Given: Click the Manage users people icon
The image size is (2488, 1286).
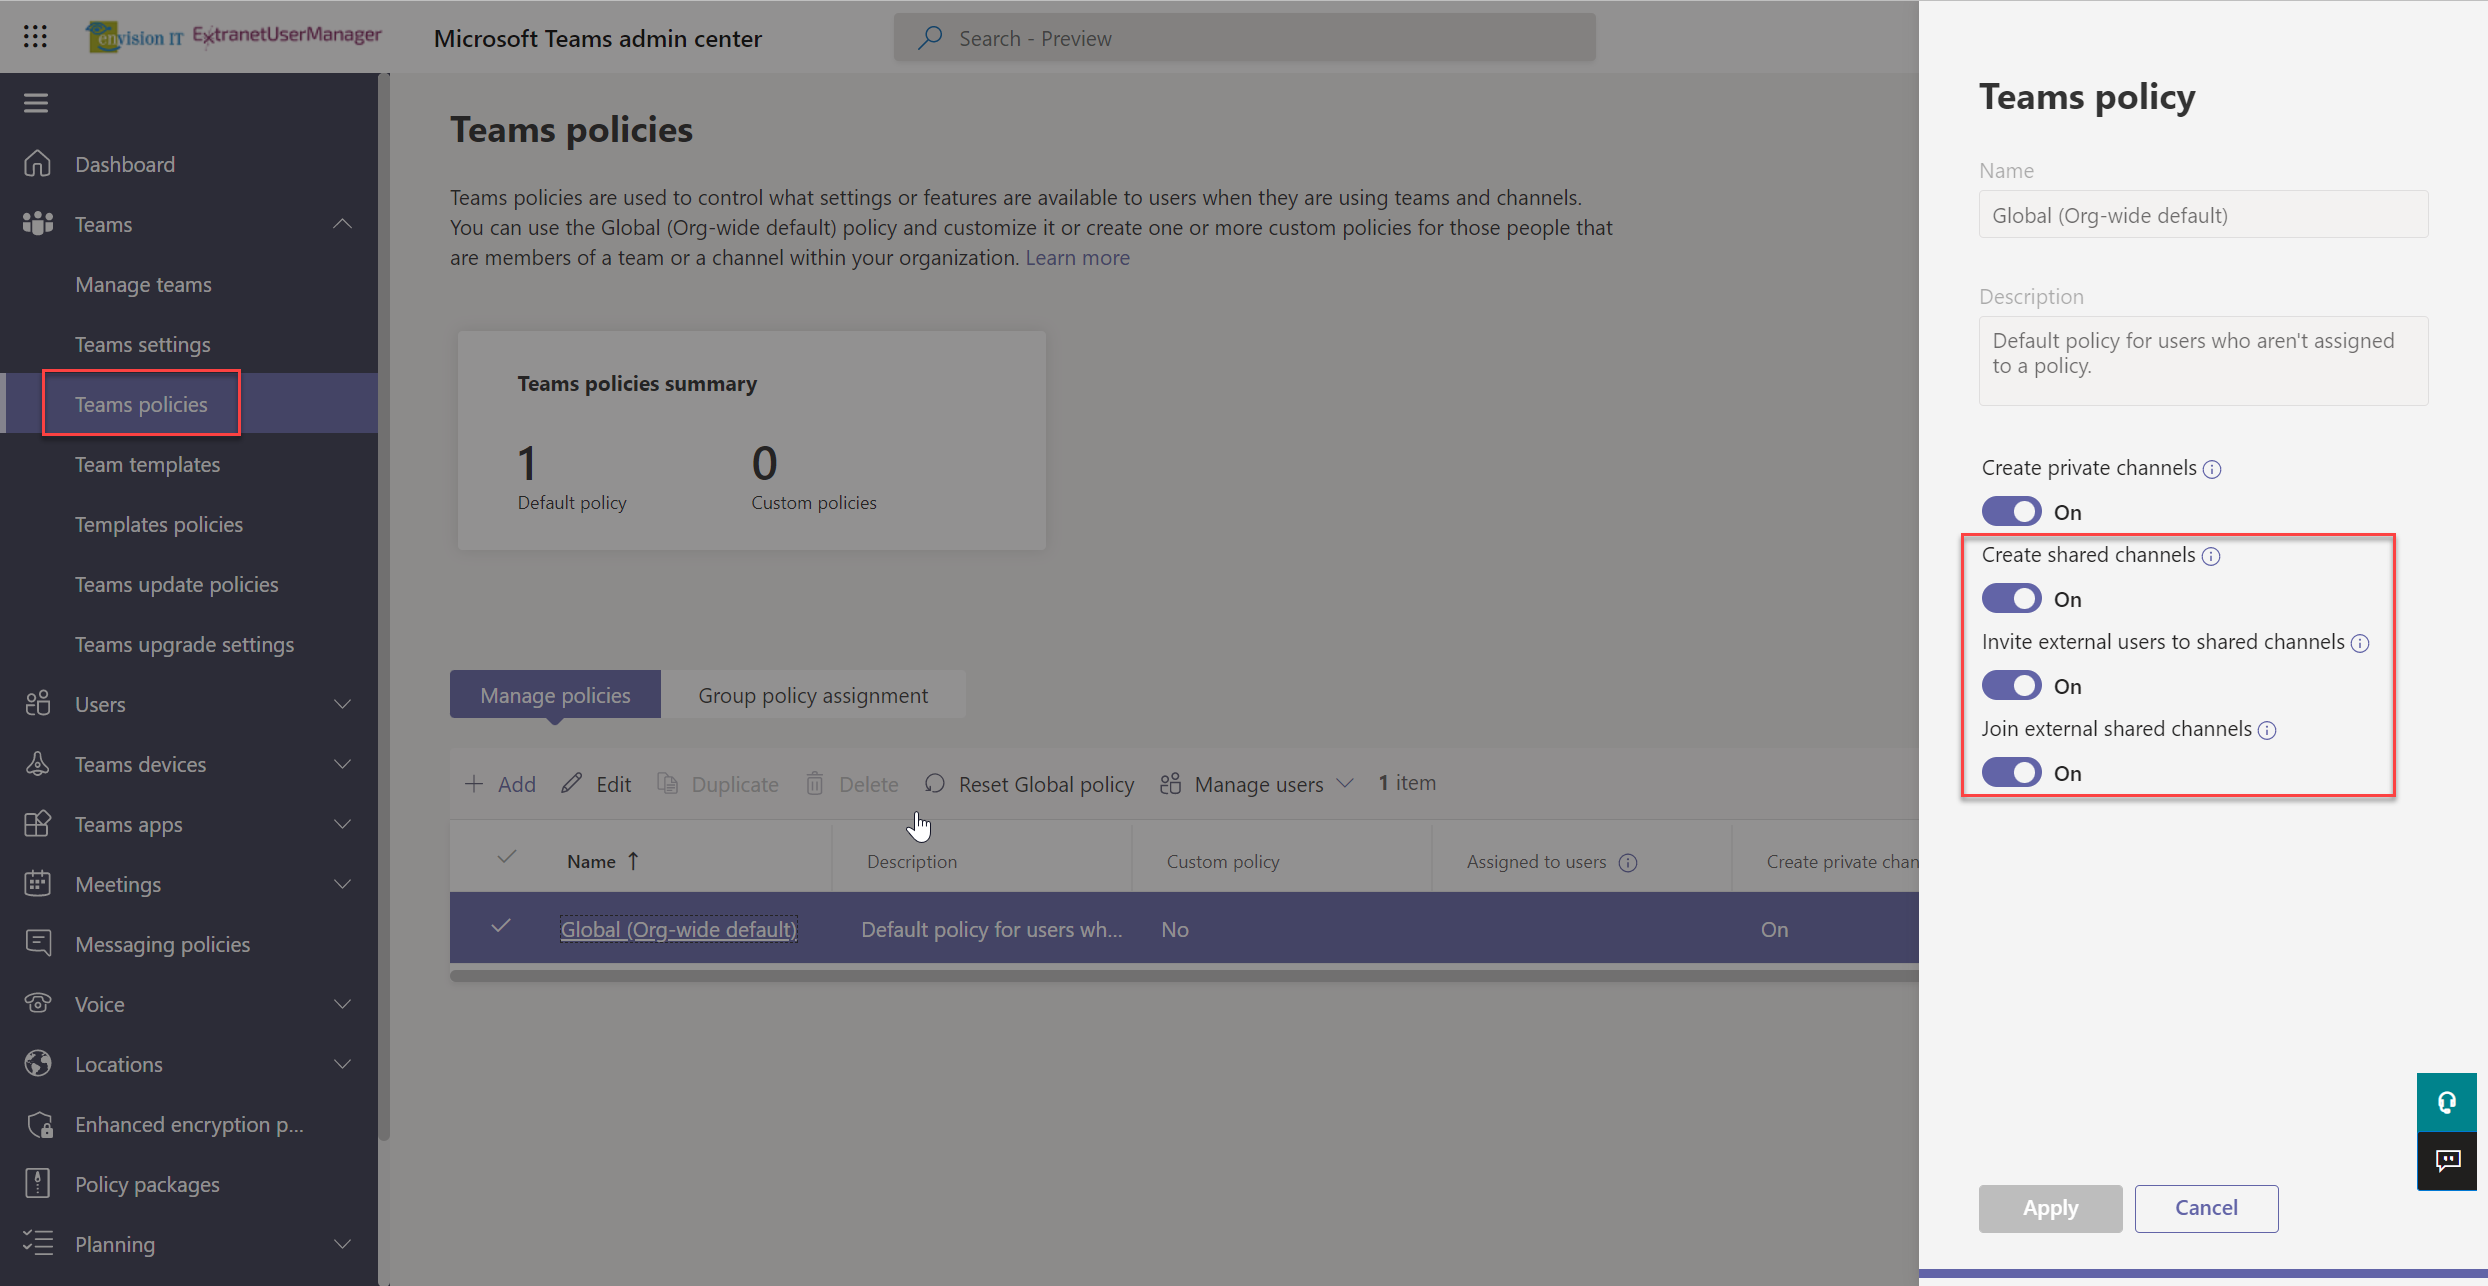Looking at the screenshot, I should click(x=1170, y=783).
